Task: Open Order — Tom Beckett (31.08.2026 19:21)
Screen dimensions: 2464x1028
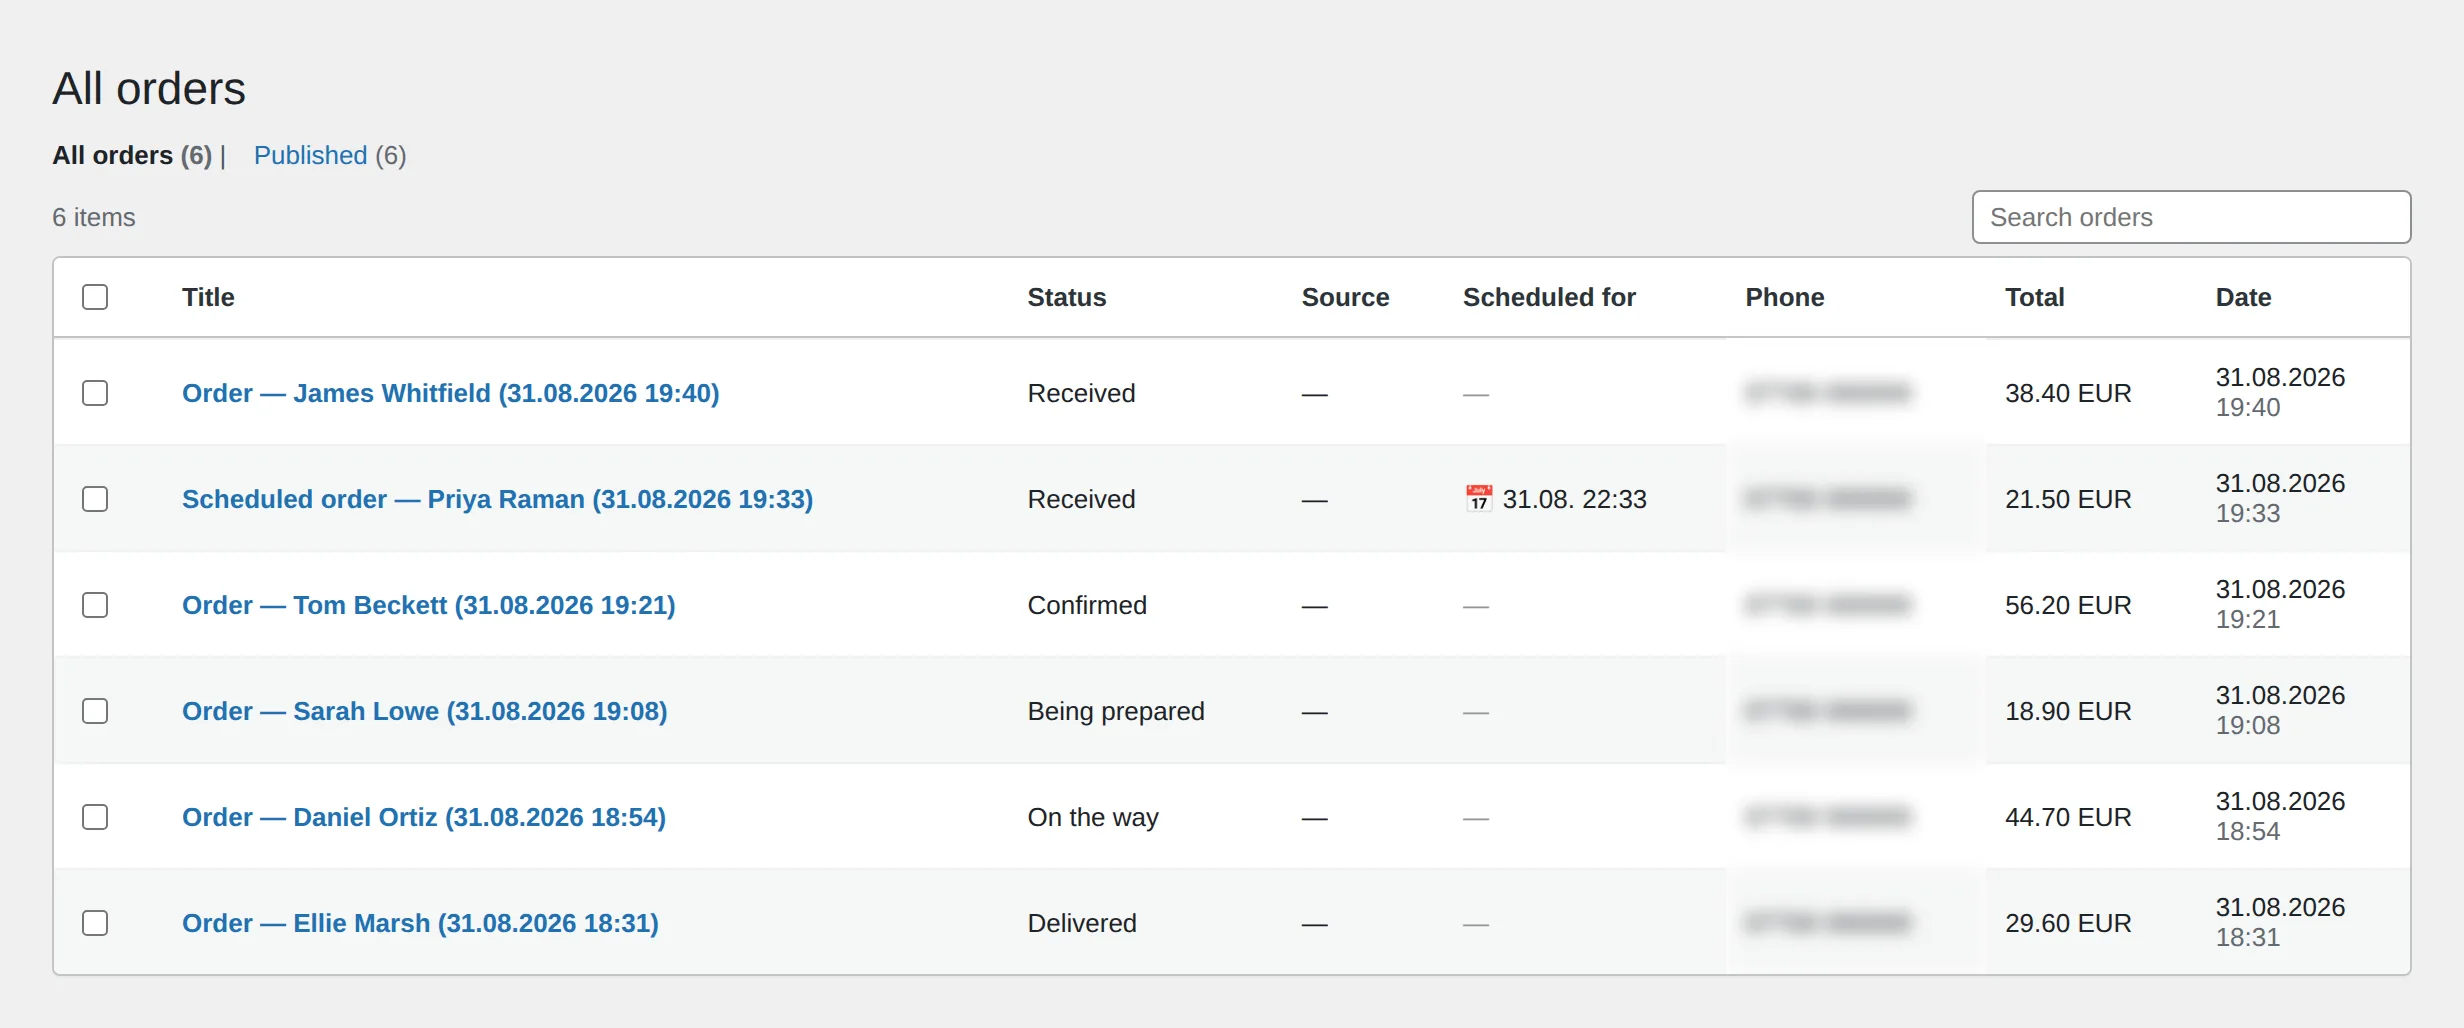Action: point(429,605)
